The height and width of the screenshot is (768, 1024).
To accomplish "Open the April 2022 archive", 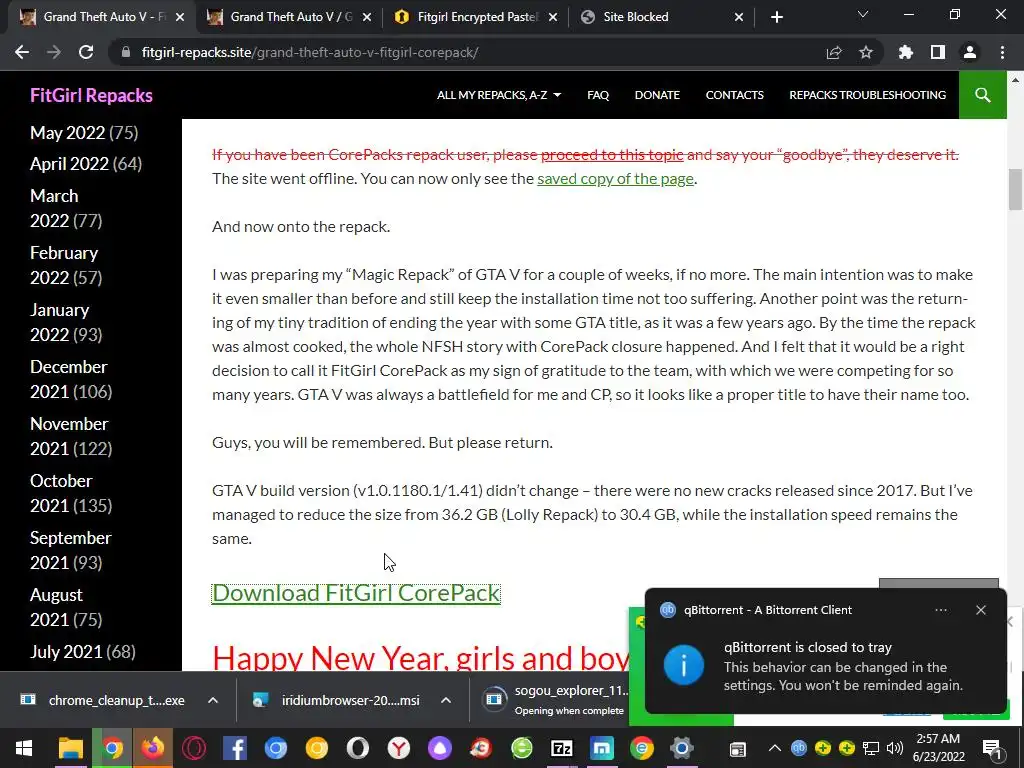I will click(69, 163).
